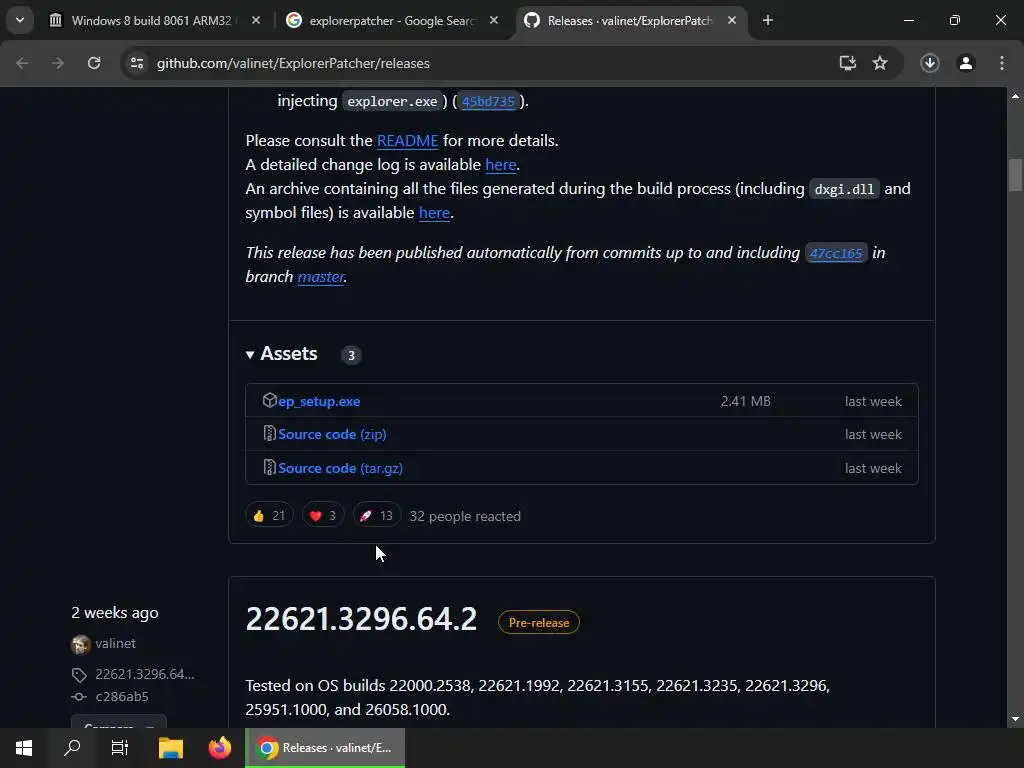1024x768 pixels.
Task: Open File Explorer from the taskbar
Action: (170, 748)
